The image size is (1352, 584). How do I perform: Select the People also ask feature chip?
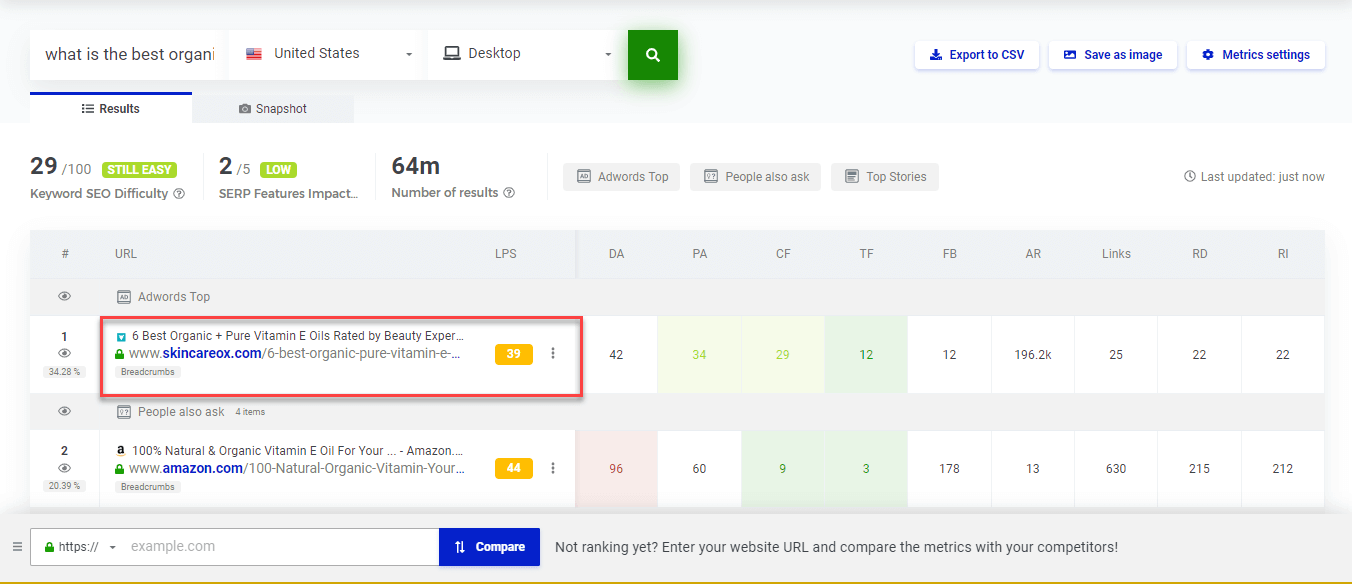click(x=756, y=177)
